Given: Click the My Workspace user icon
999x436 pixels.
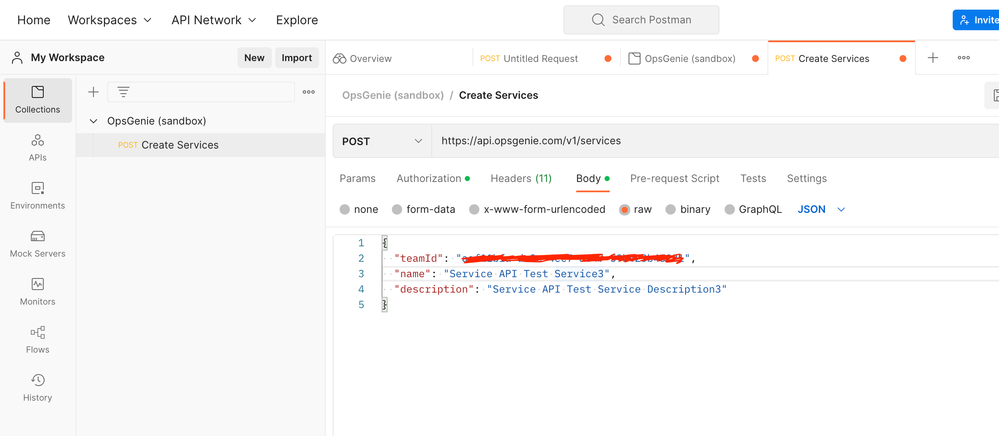Looking at the screenshot, I should pyautogui.click(x=17, y=57).
